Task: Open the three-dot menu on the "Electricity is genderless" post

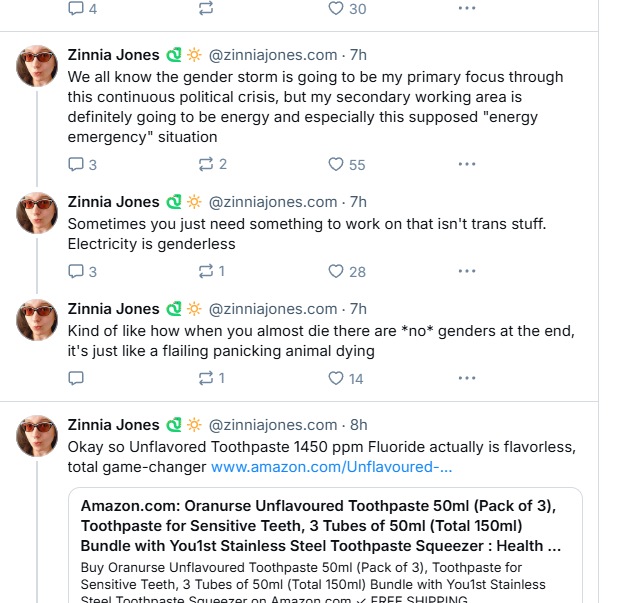Action: point(467,271)
